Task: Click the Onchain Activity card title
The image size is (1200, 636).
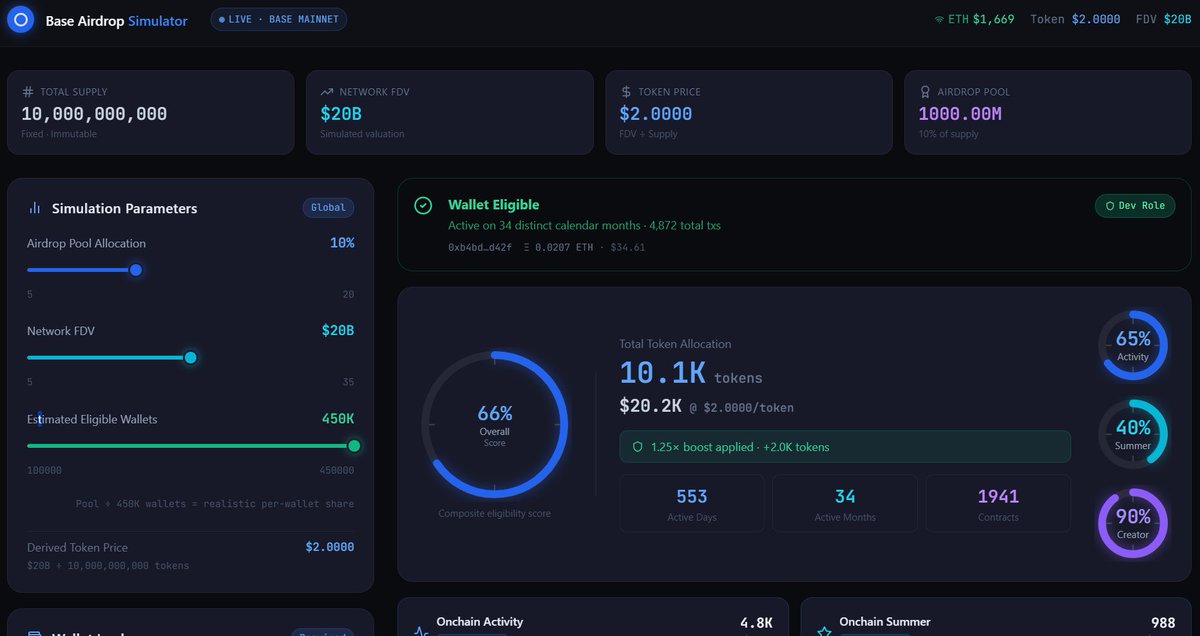Action: [480, 622]
